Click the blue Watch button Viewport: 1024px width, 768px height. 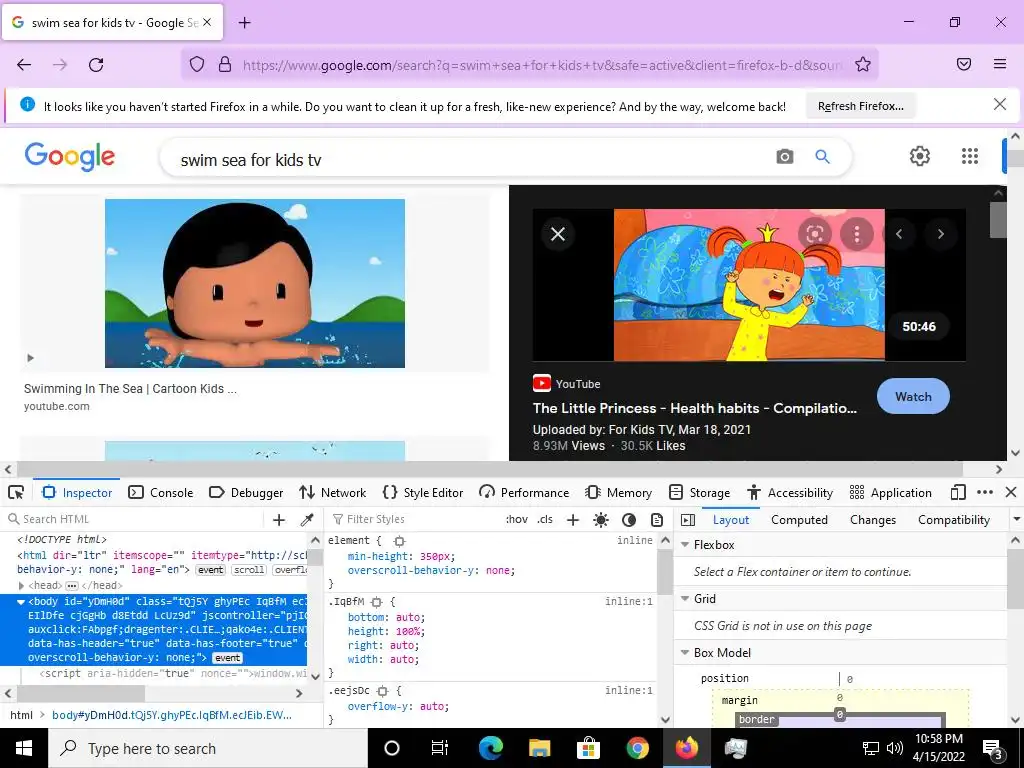[x=913, y=396]
